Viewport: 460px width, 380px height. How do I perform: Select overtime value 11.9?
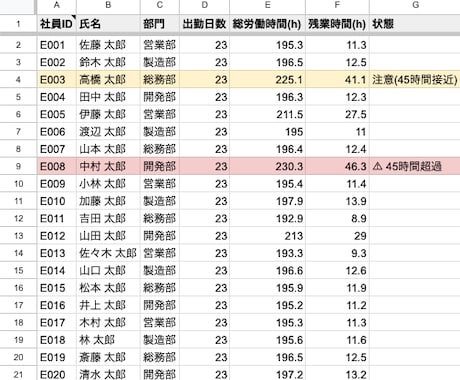point(337,287)
